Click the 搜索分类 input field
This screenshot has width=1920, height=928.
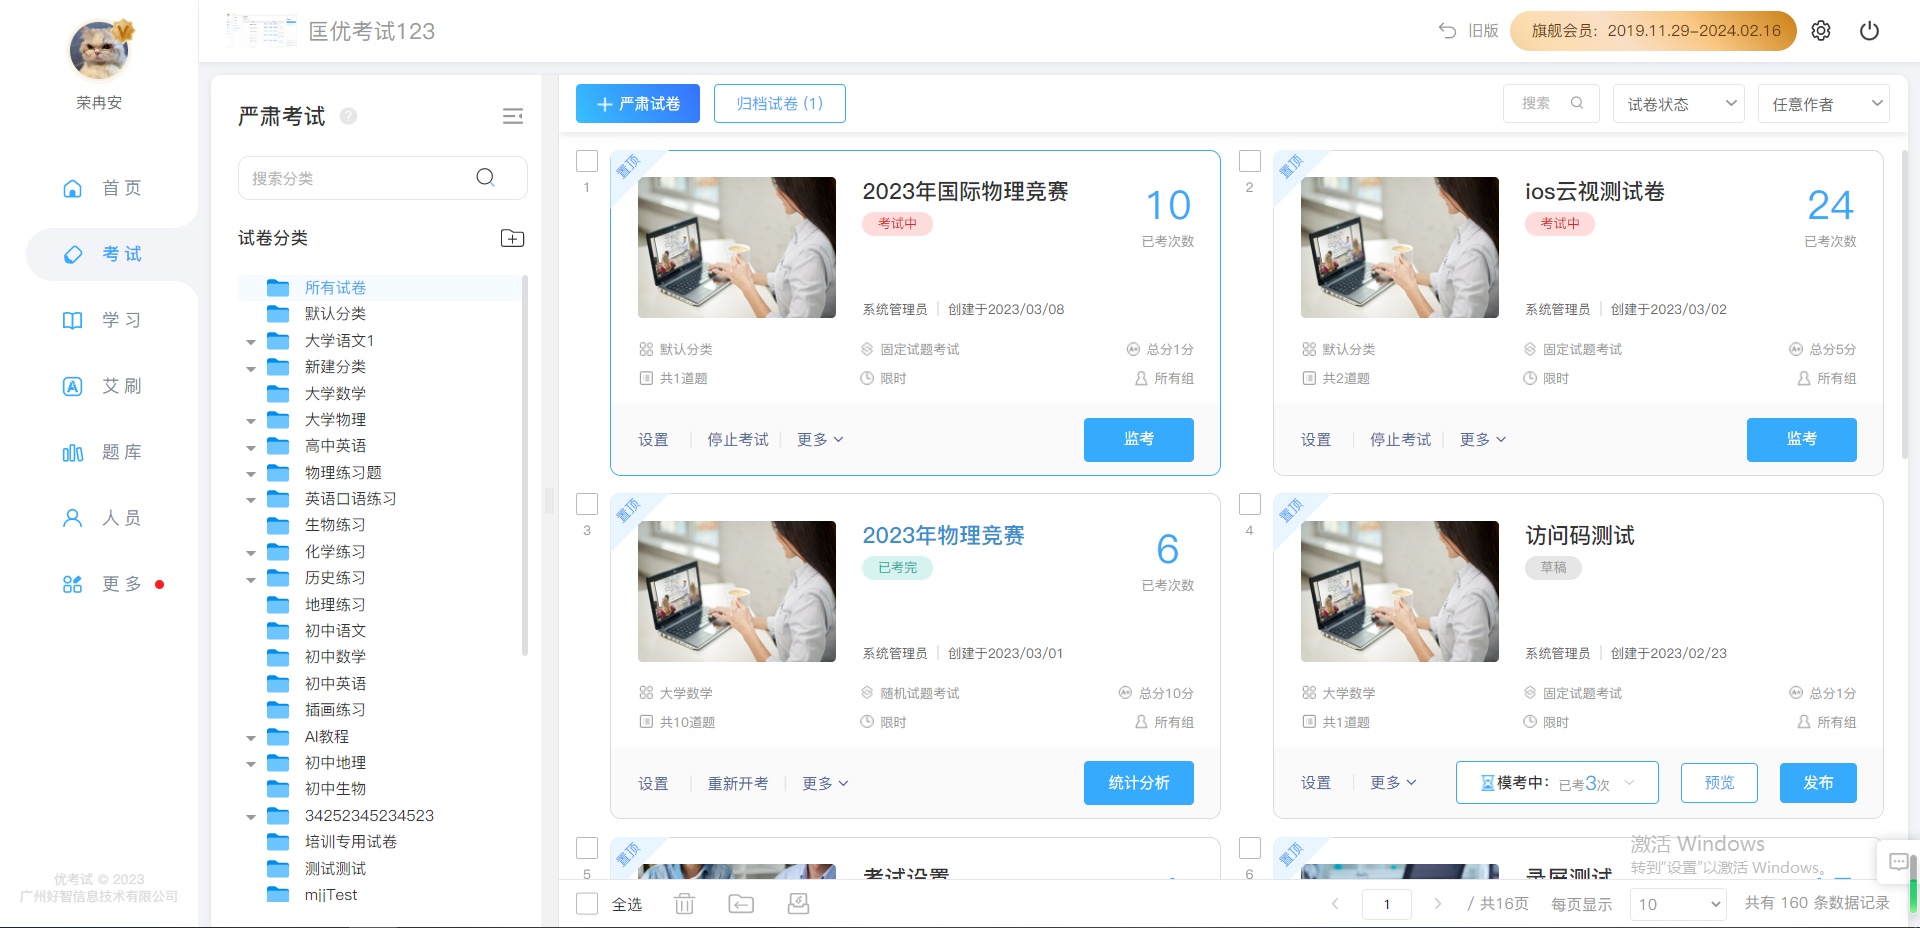pyautogui.click(x=383, y=178)
